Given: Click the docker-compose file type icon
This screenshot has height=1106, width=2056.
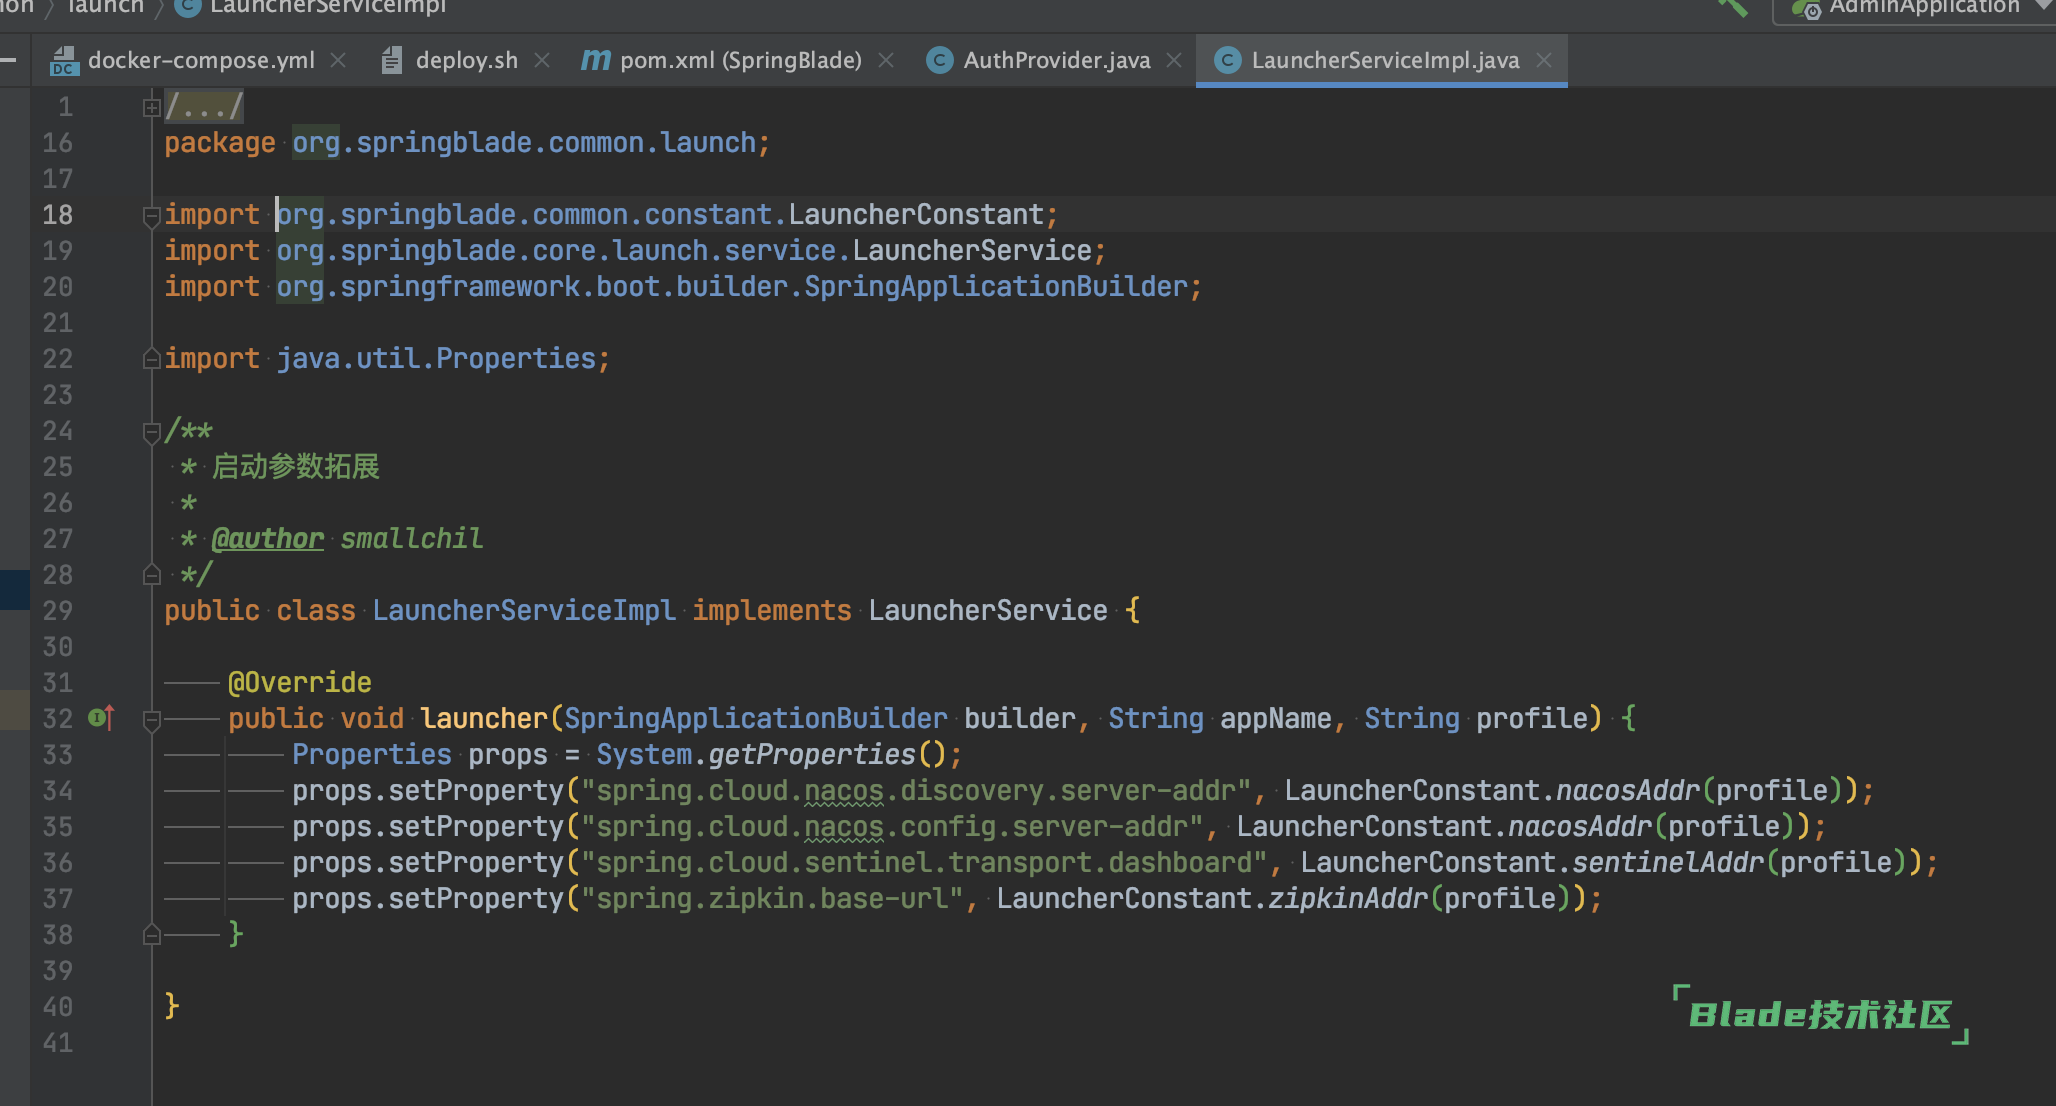Looking at the screenshot, I should pos(64,61).
